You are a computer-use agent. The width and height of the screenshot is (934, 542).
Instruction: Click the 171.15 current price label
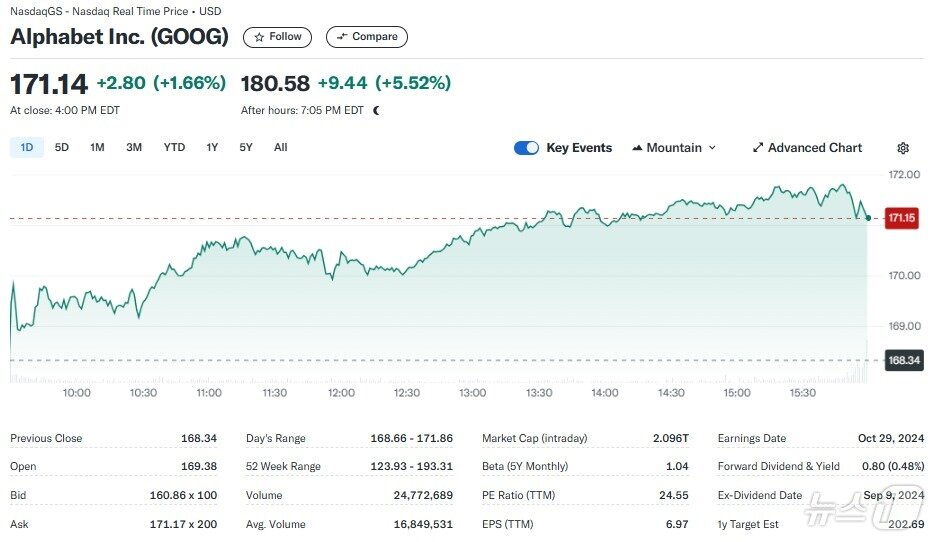coord(902,218)
